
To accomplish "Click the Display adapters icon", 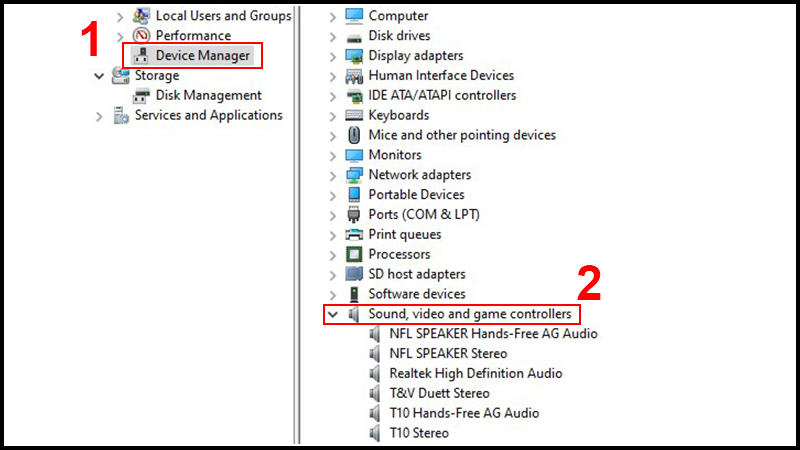I will (354, 56).
